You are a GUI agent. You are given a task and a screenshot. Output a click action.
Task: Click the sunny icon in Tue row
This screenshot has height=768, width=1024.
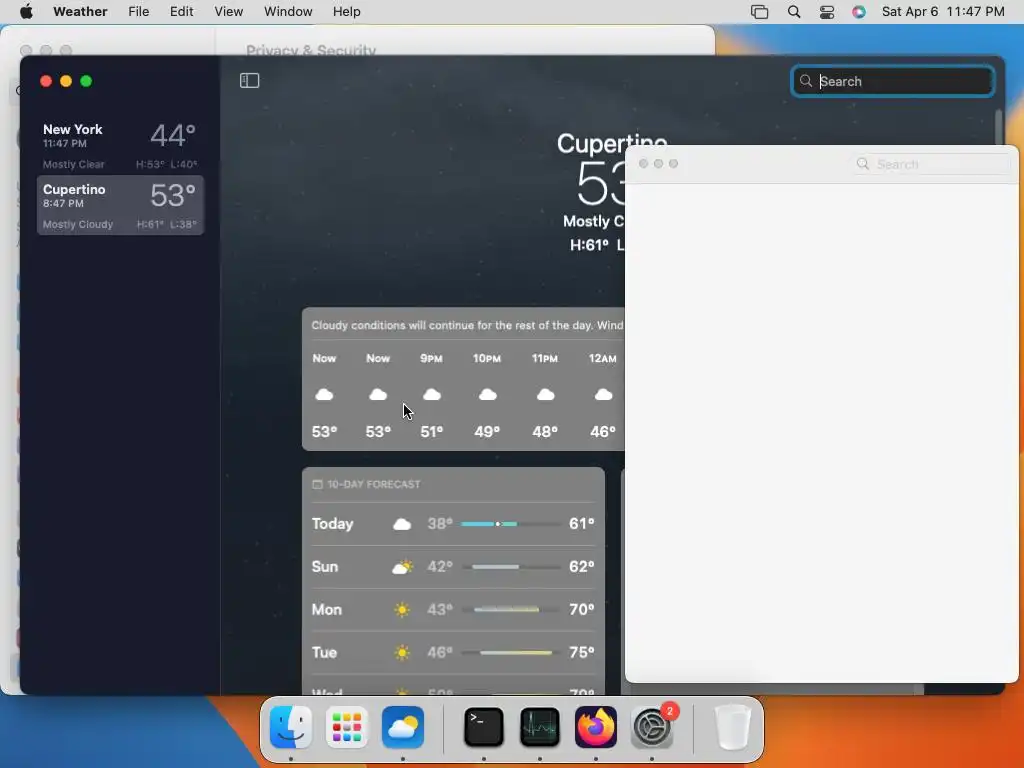coord(402,652)
